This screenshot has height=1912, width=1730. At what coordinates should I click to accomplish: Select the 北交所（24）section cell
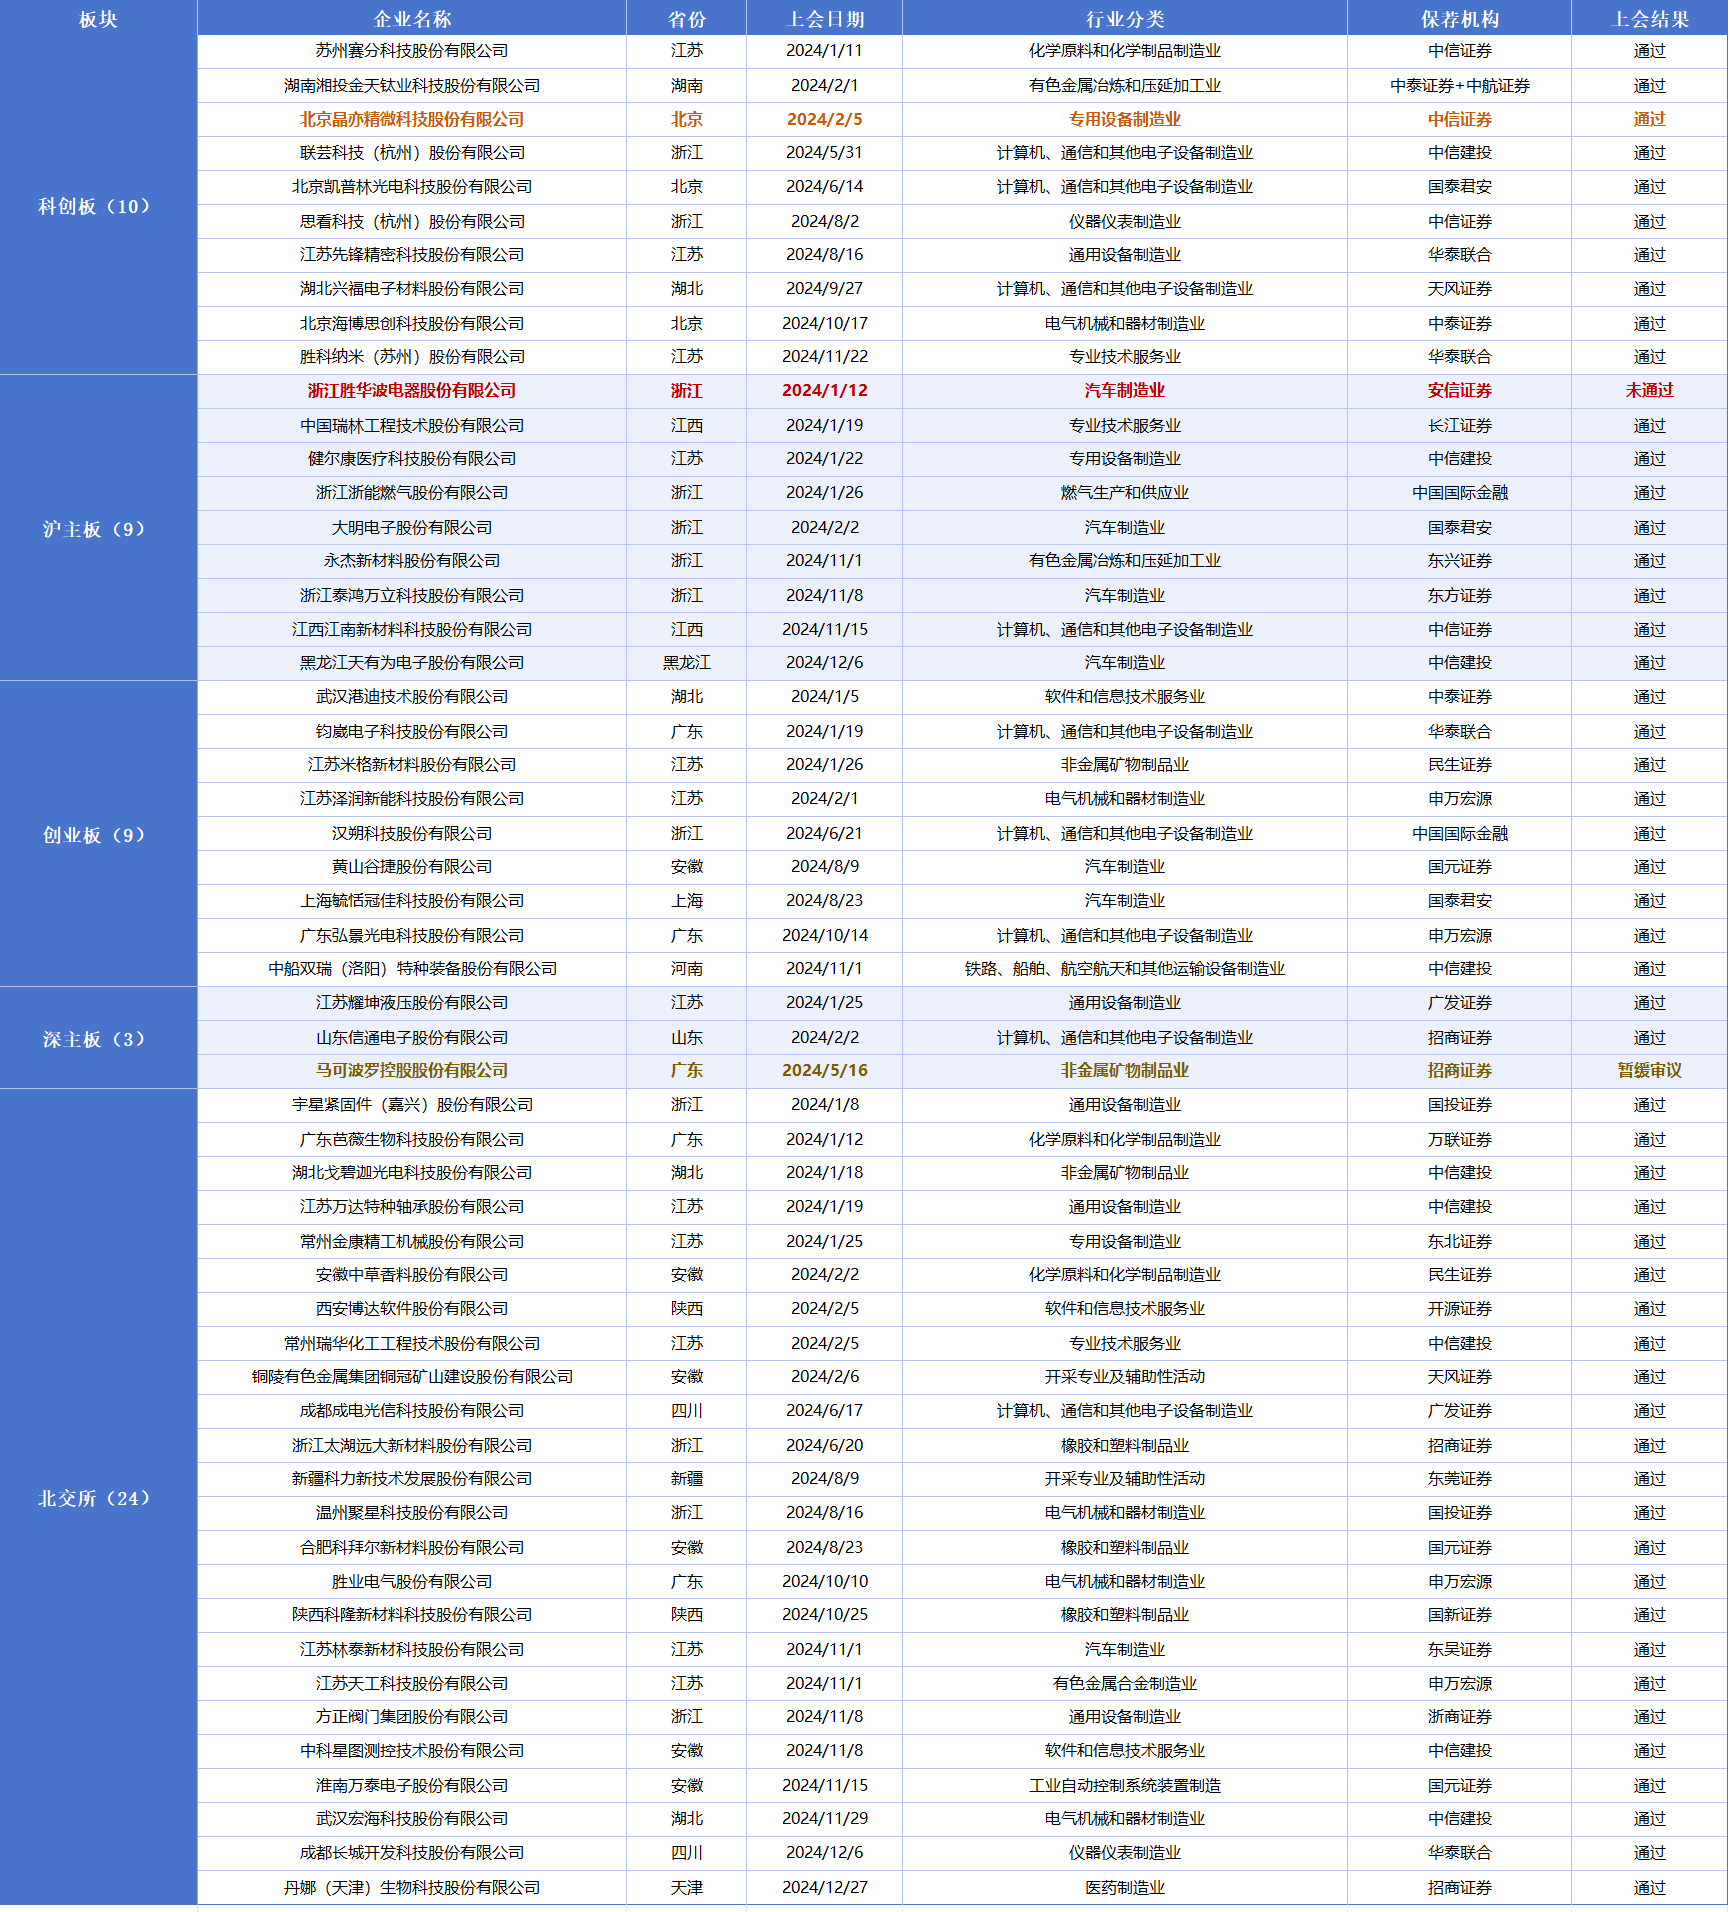98,1497
